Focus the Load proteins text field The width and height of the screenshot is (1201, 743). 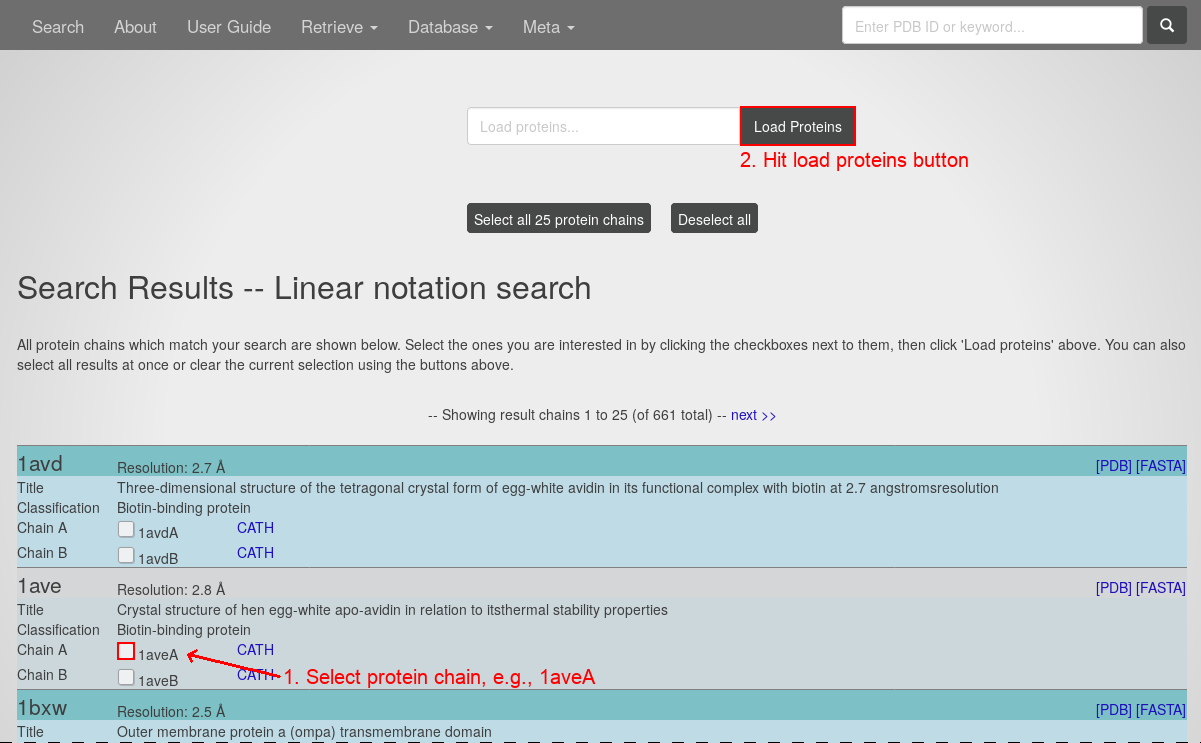click(x=603, y=127)
